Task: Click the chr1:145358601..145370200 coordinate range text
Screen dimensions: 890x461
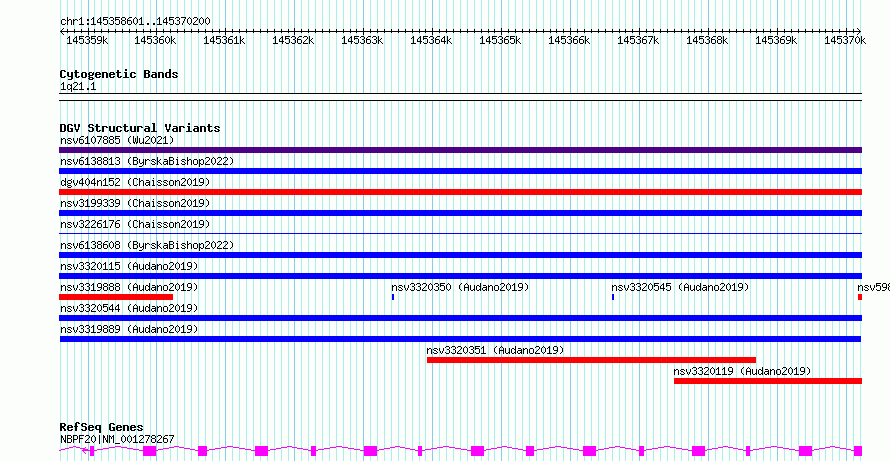Action: [x=135, y=22]
